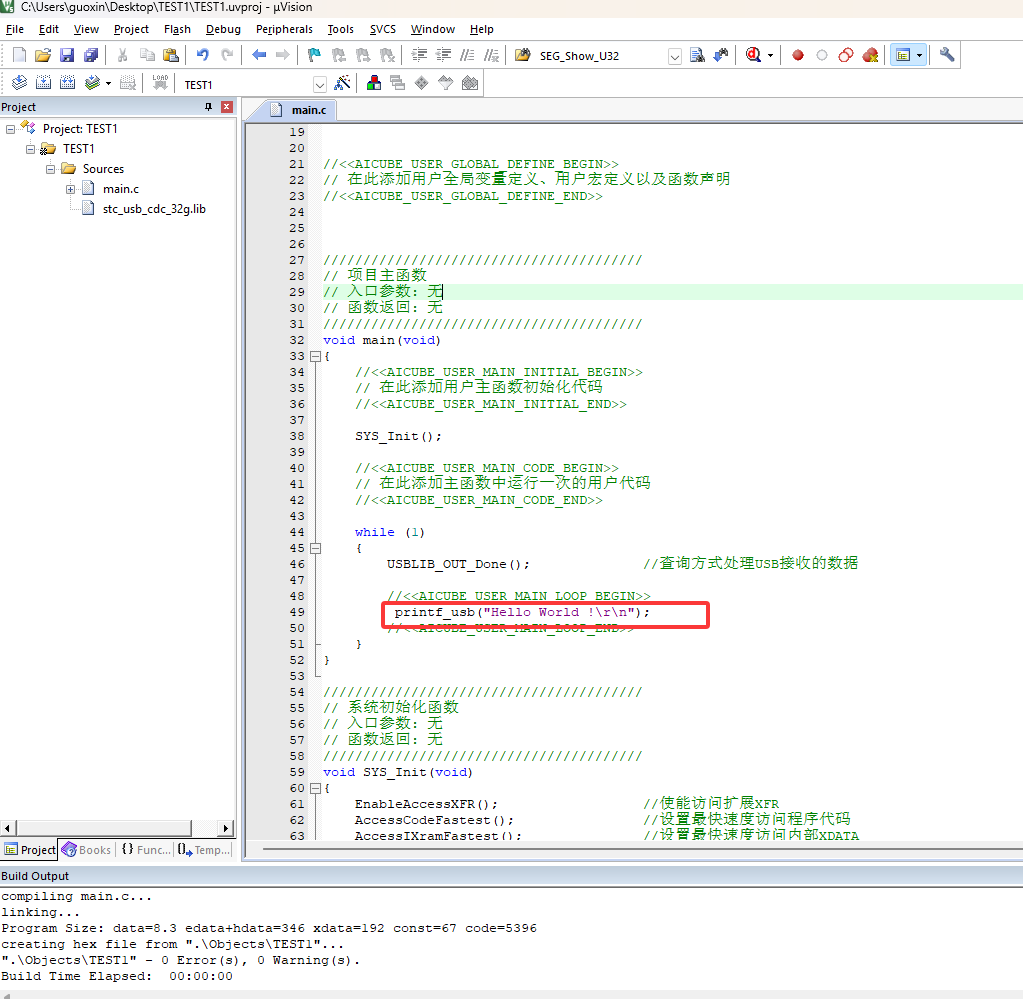The width and height of the screenshot is (1023, 999).
Task: Select main.c file in project tree
Action: coord(121,189)
